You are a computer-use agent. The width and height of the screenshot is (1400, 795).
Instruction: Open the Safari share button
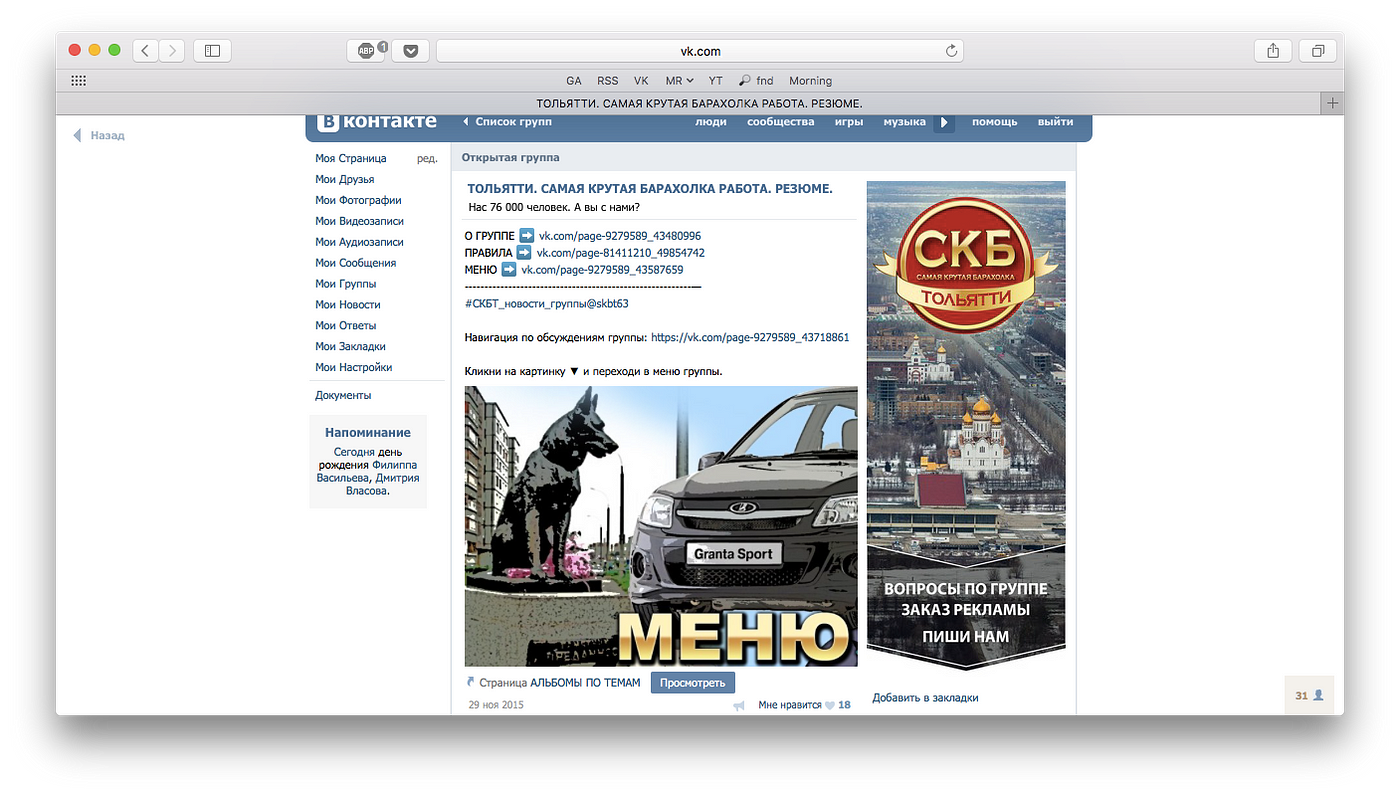tap(1273, 51)
